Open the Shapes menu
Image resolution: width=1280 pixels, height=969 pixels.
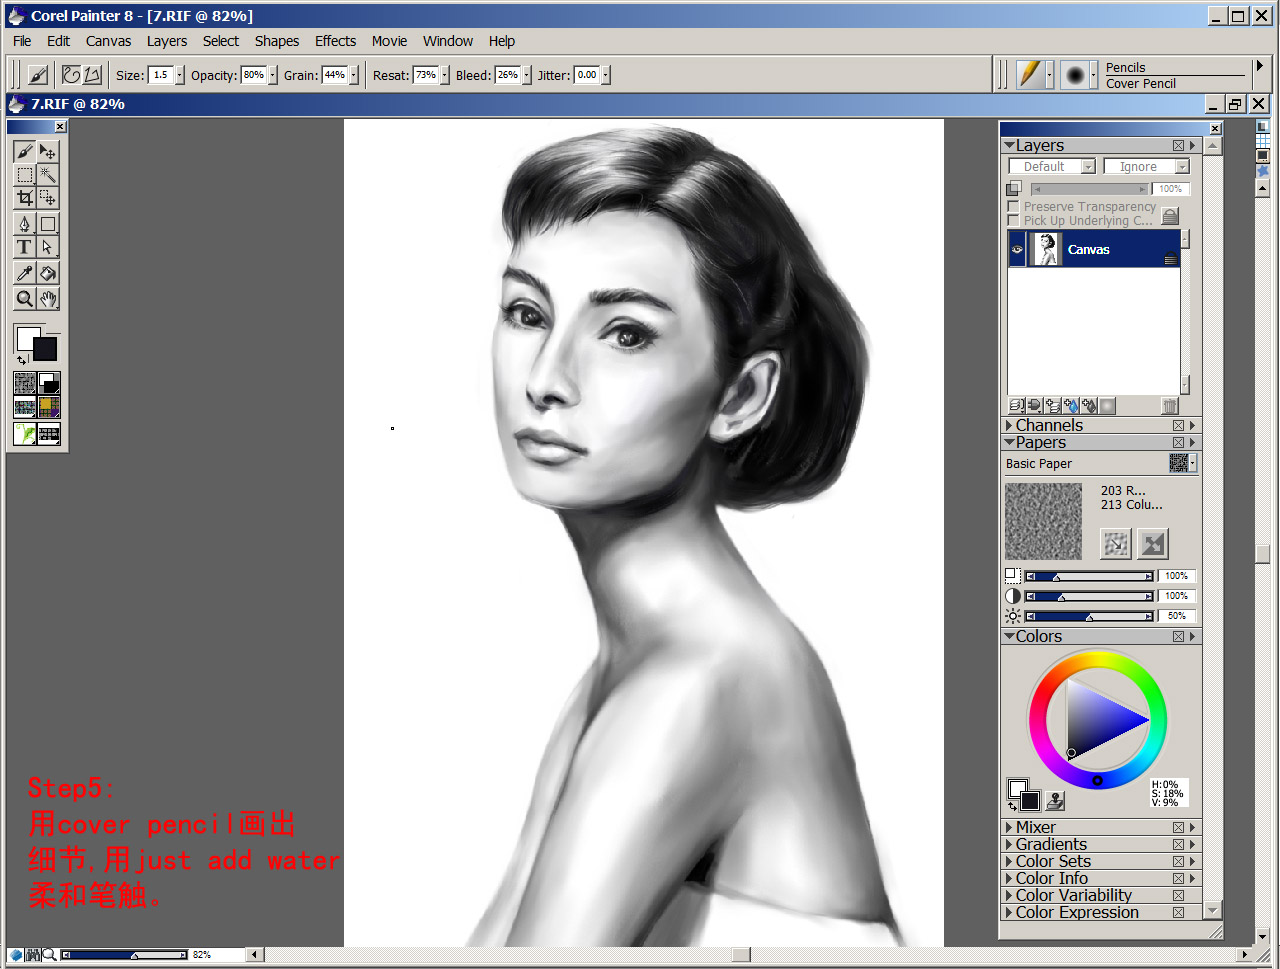[x=277, y=41]
